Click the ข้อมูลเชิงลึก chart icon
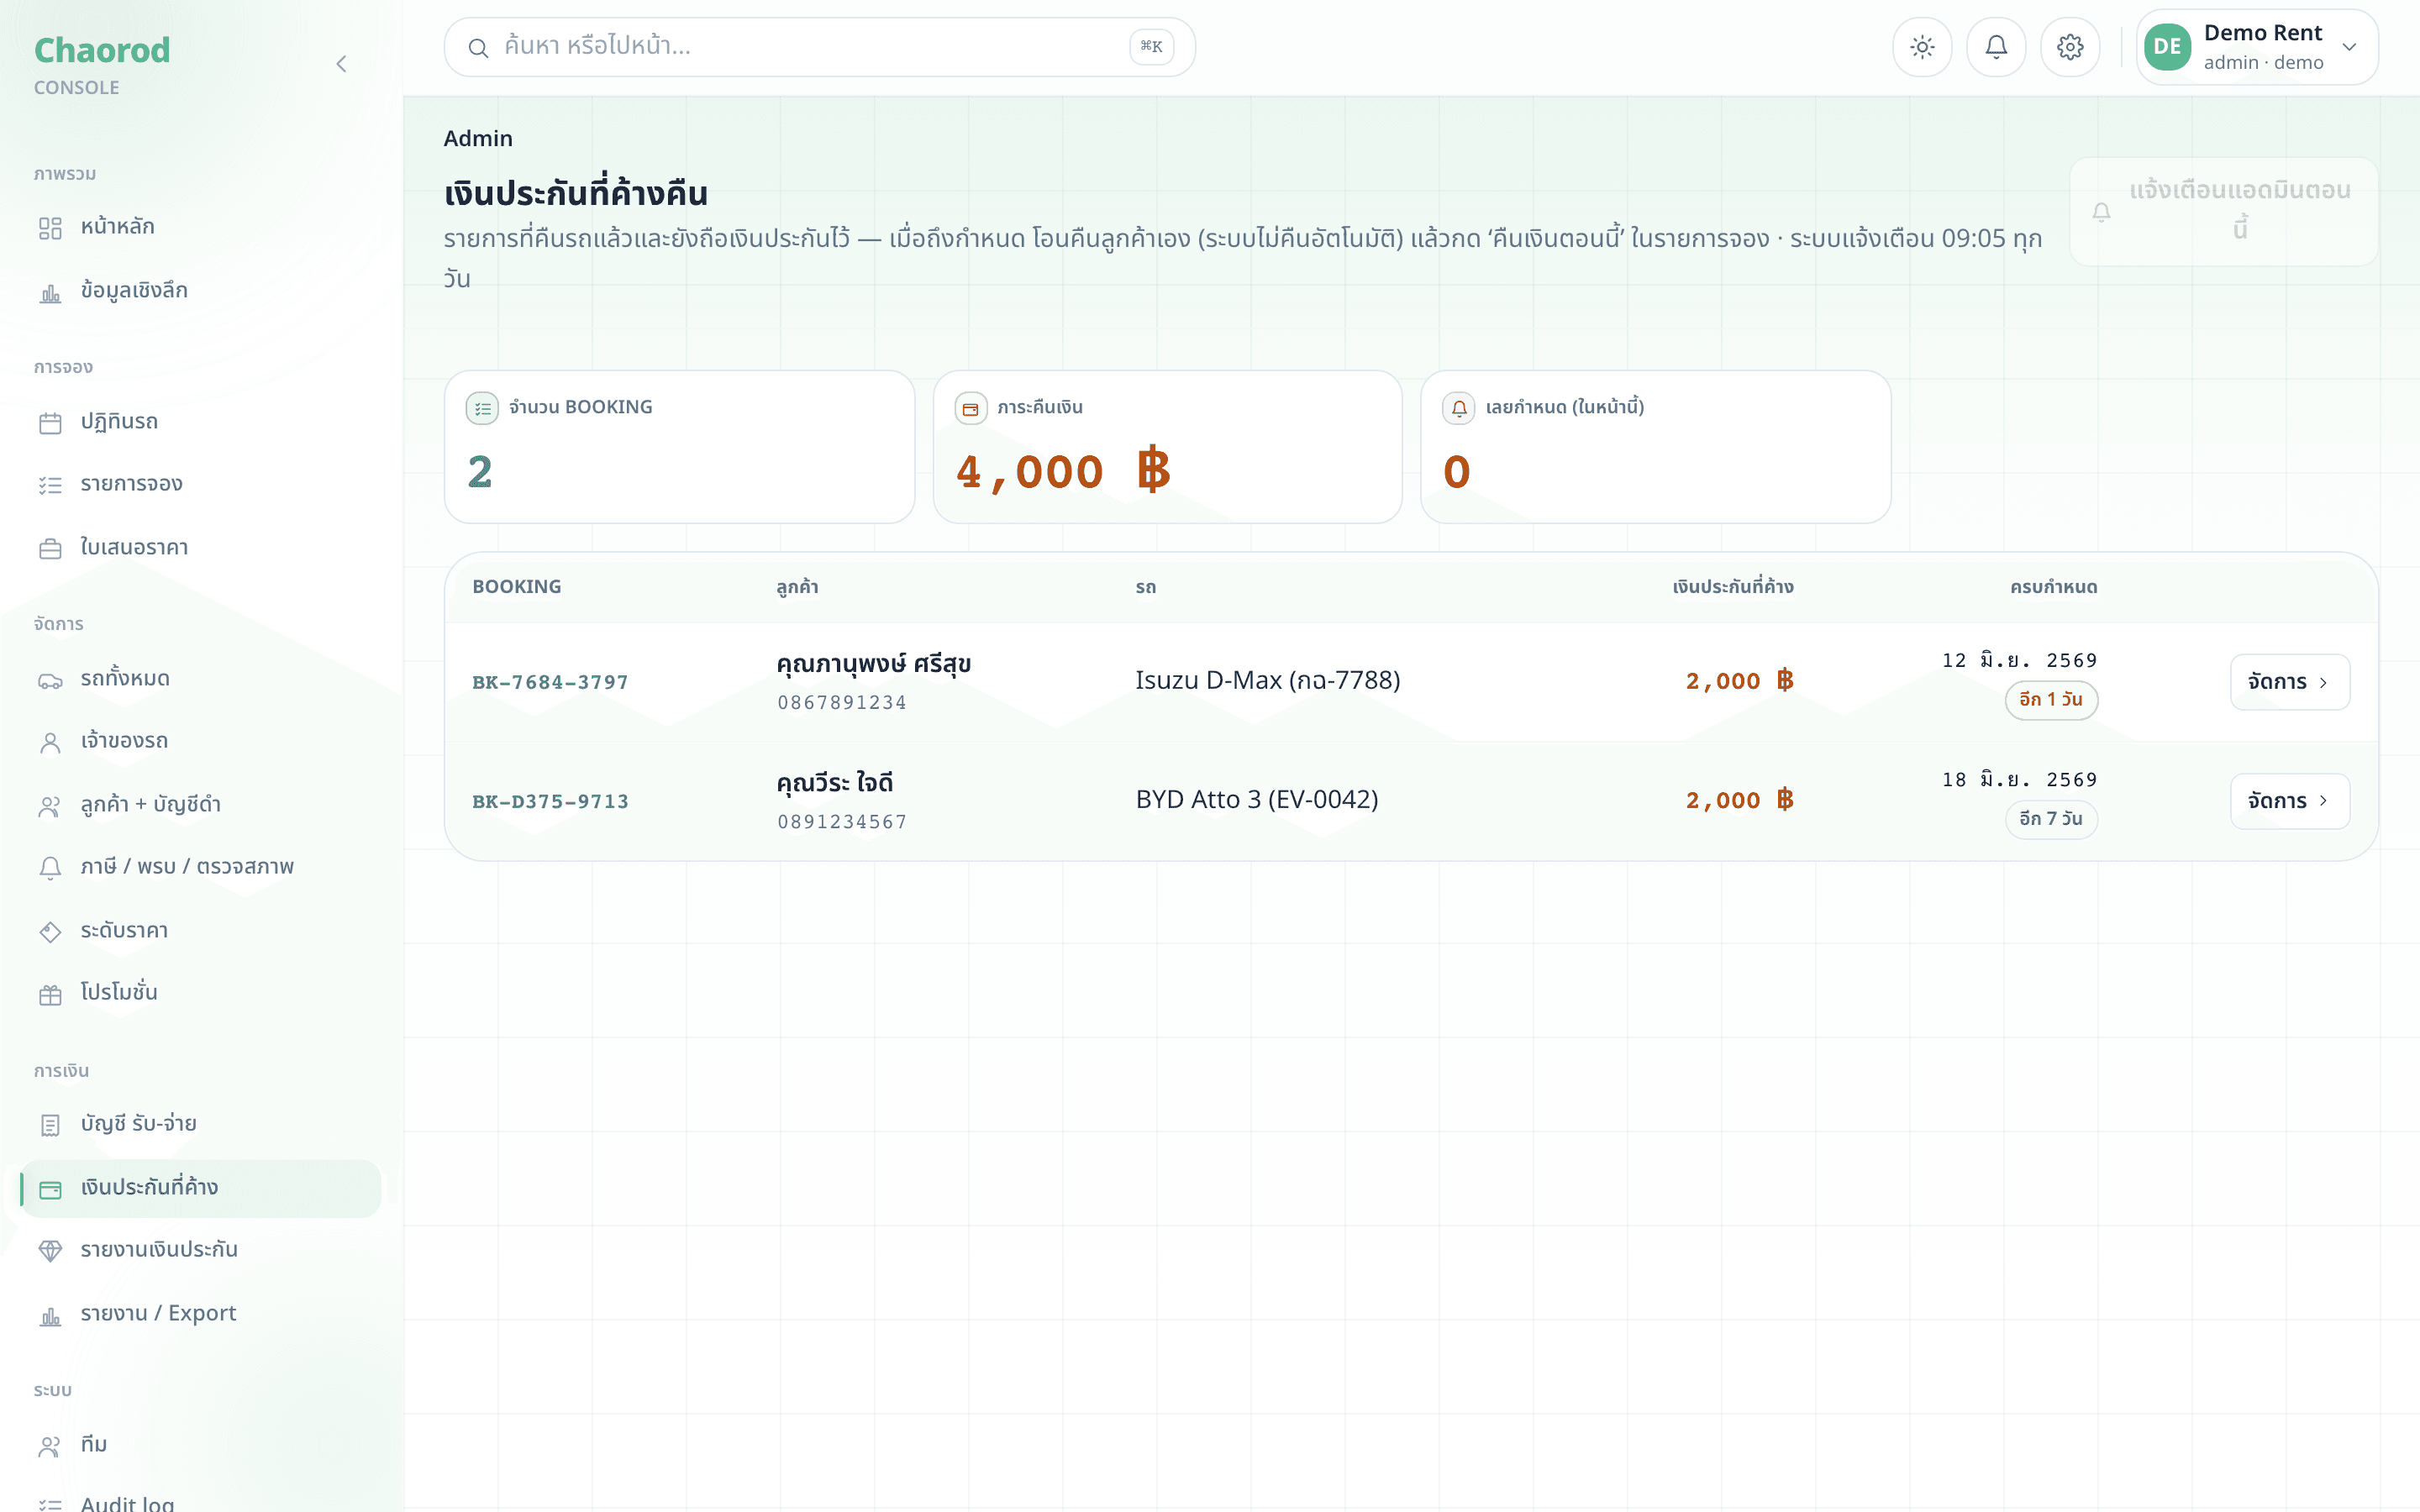Viewport: 2420px width, 1512px height. (50, 293)
